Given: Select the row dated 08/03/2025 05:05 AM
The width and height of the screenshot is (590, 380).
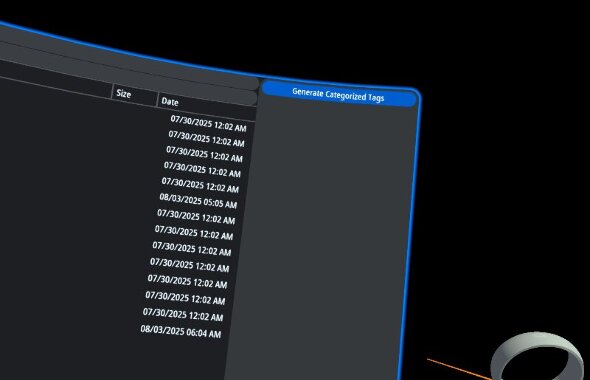Looking at the screenshot, I should pos(198,201).
